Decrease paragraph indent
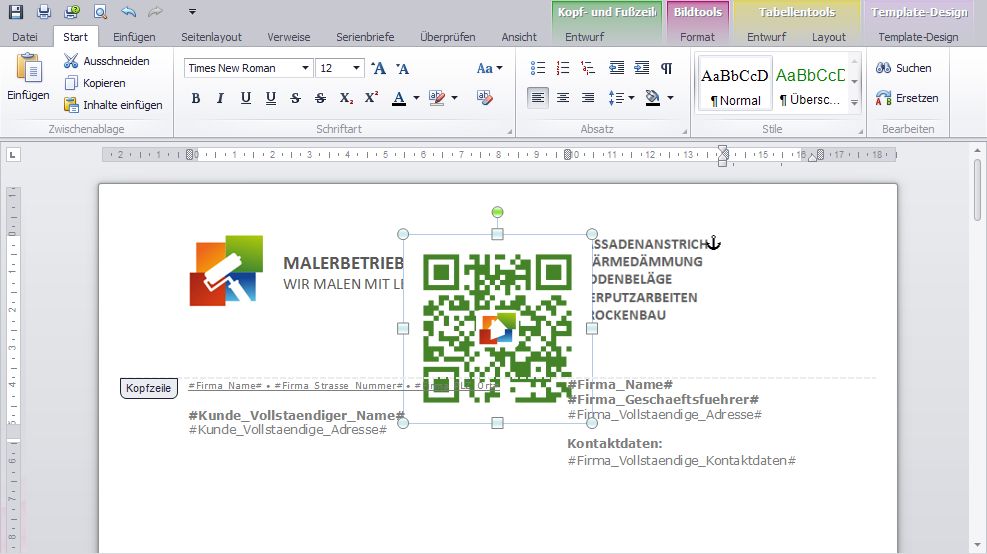The height and width of the screenshot is (554, 987). coord(616,68)
